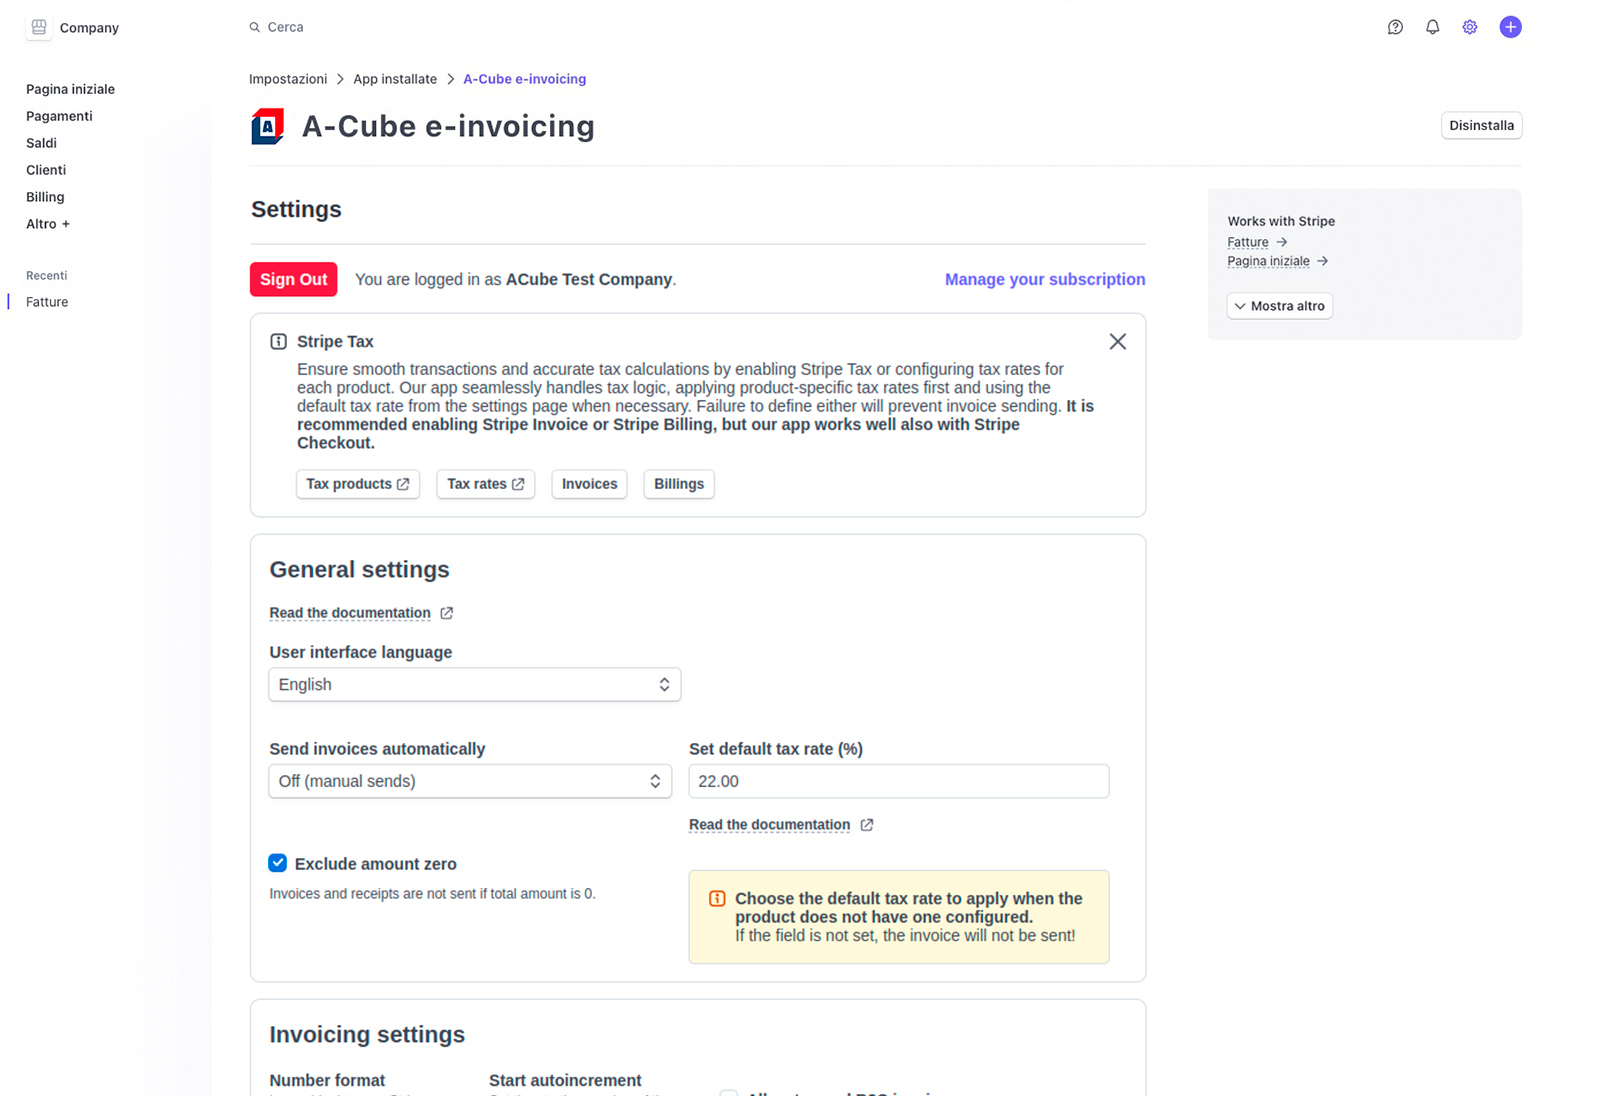Click the info icon in Stripe Tax banner
The image size is (1600, 1096).
[x=278, y=340]
